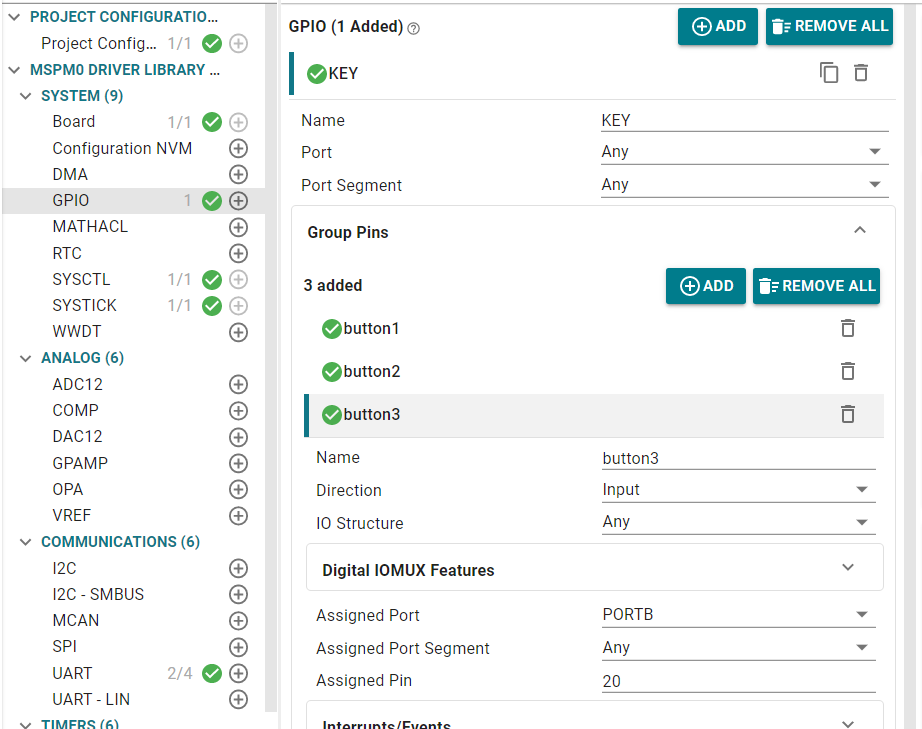Expand the Interrupts/Events section
Image resolution: width=922 pixels, height=729 pixels.
847,724
